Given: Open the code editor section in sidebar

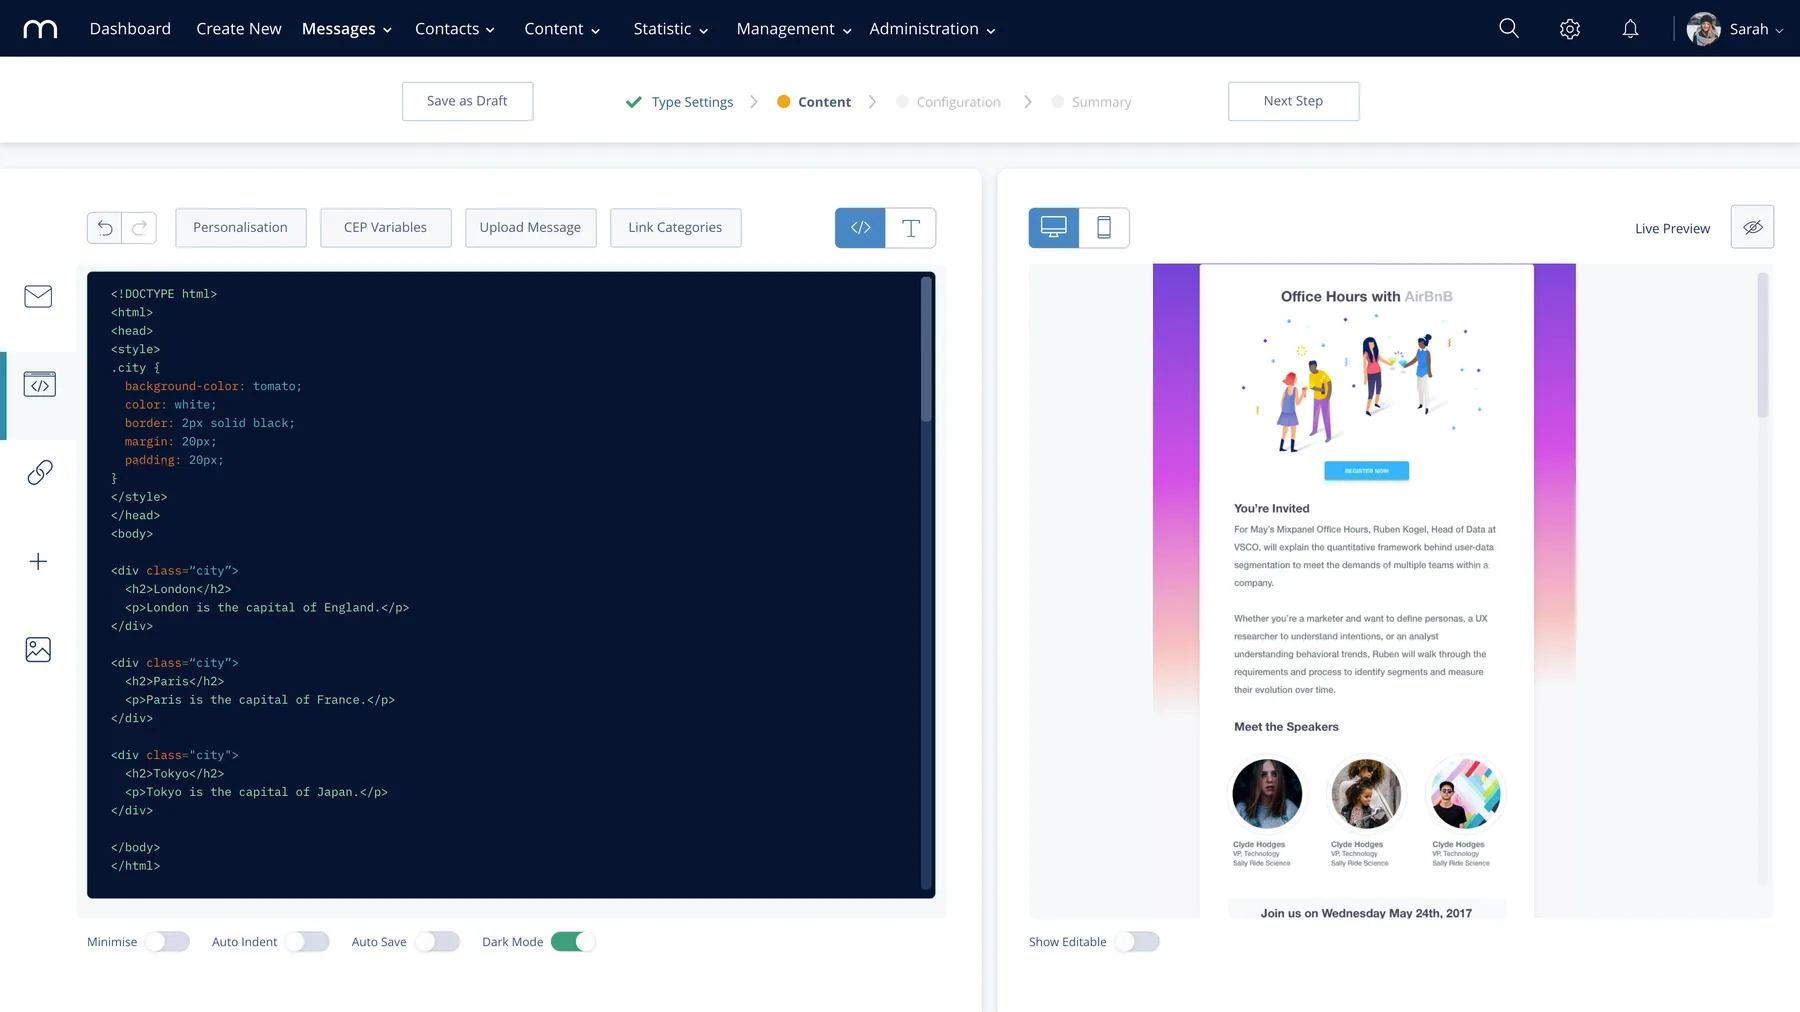Looking at the screenshot, I should click(x=39, y=384).
